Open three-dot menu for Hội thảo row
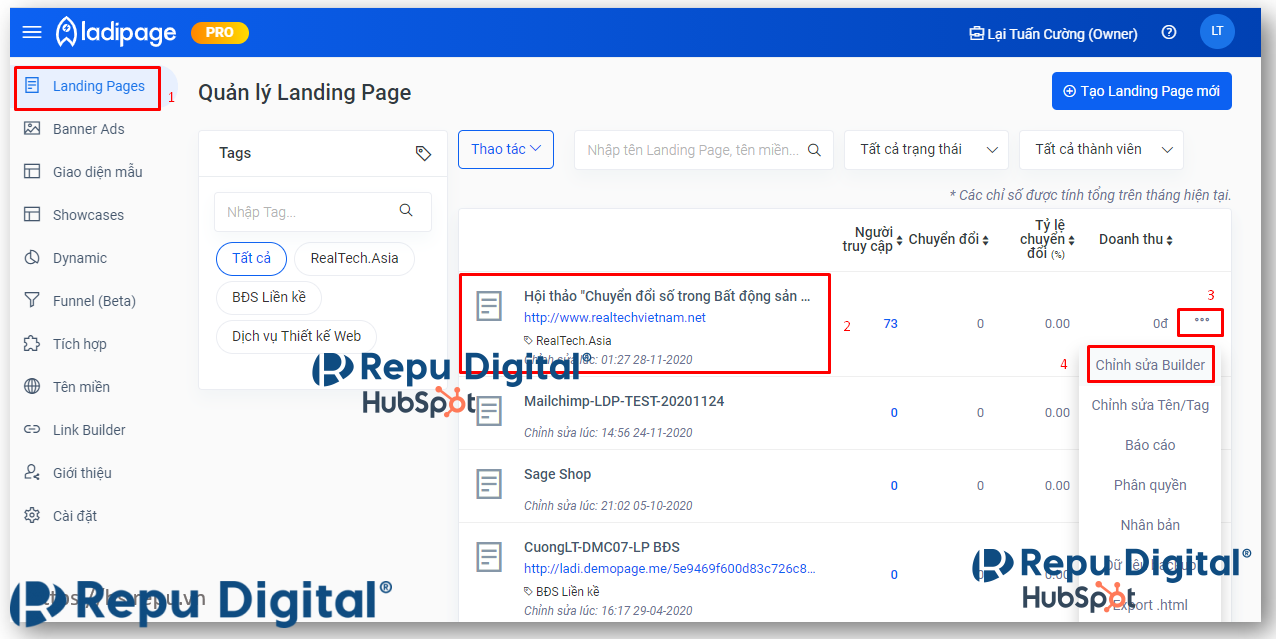The height and width of the screenshot is (639, 1276). (x=1201, y=320)
